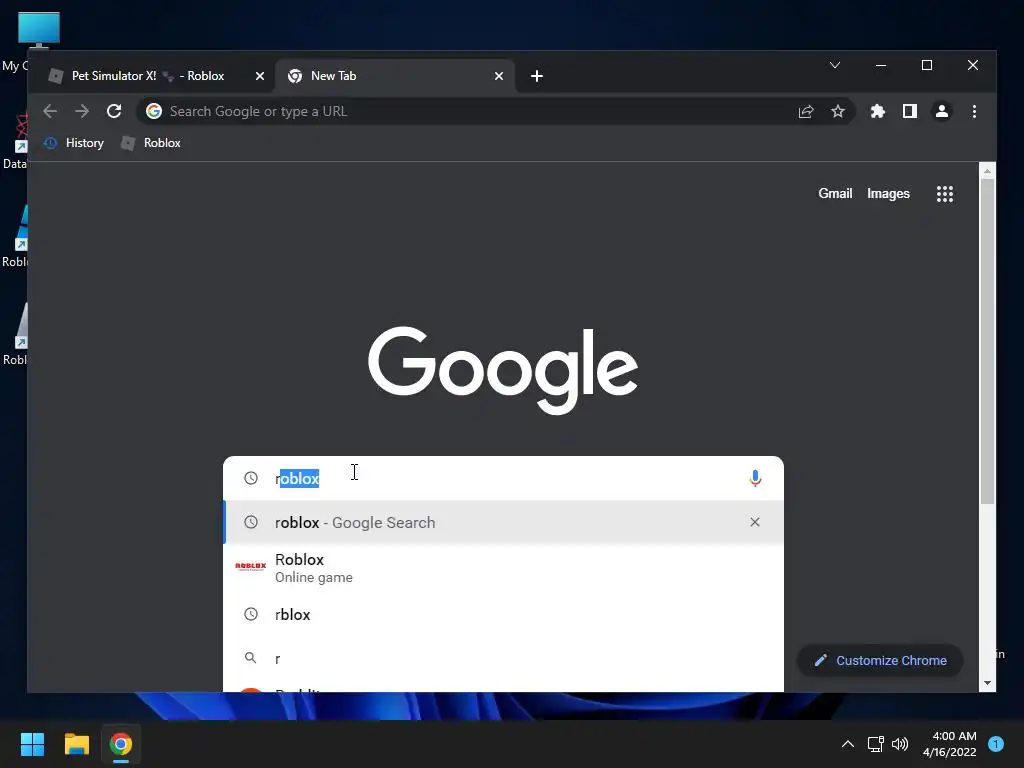The width and height of the screenshot is (1024, 768).
Task: Open the Chrome profile avatar
Action: point(942,111)
